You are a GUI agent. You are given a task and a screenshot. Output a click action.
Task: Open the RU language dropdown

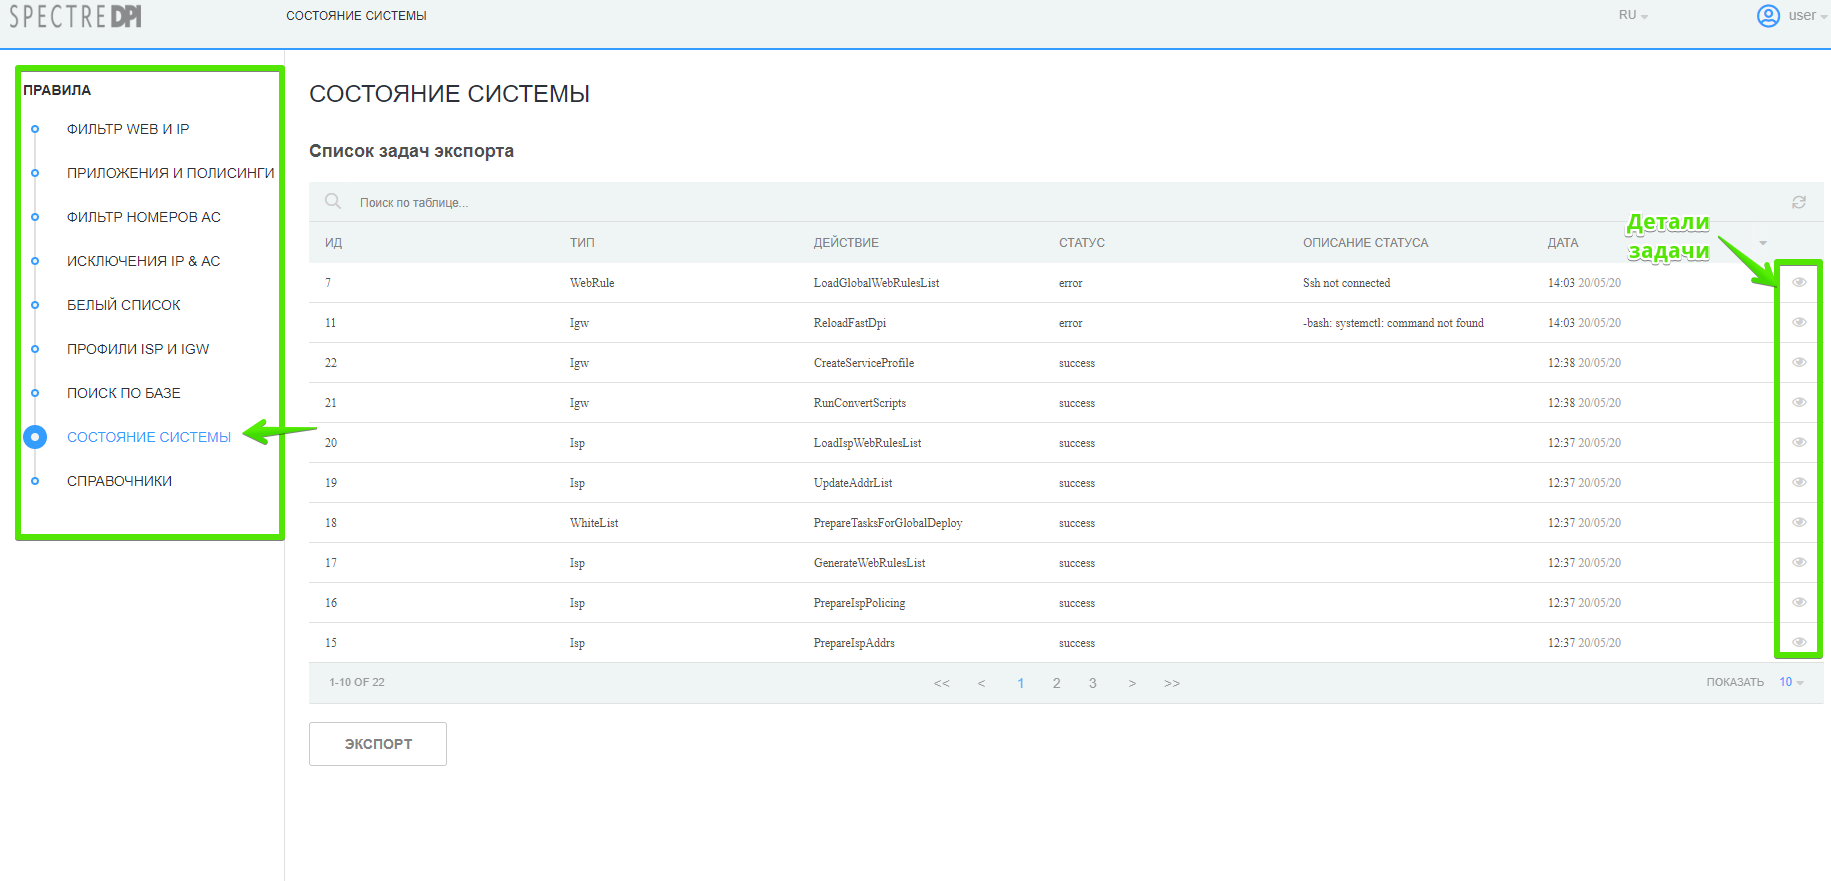point(1632,16)
